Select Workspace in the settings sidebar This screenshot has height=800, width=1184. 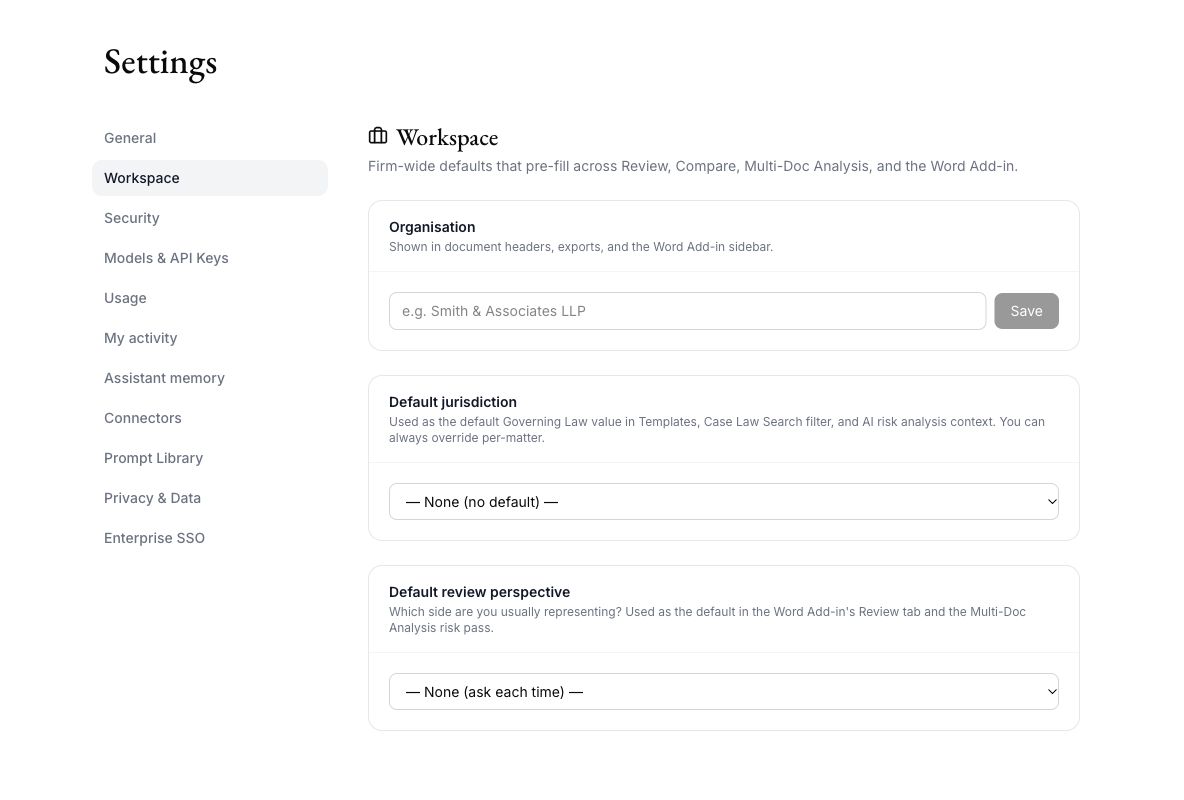[x=210, y=178]
